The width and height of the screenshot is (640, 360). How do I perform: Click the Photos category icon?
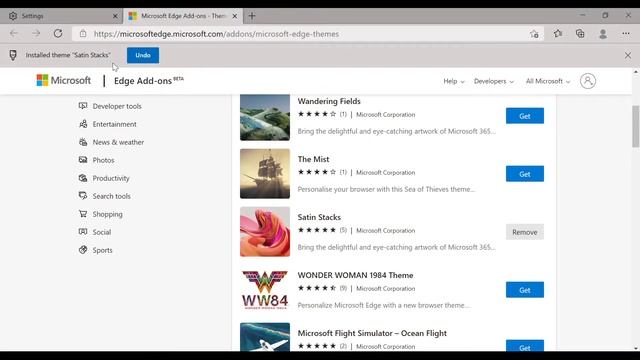(x=83, y=160)
